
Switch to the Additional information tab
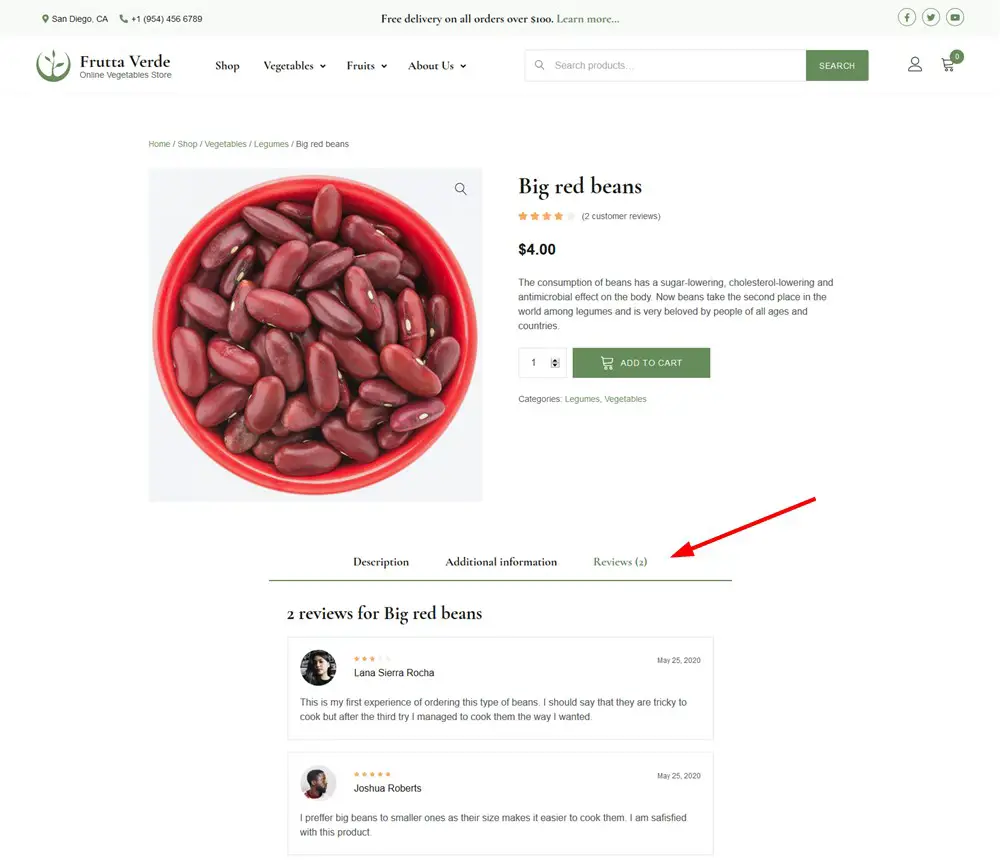tap(501, 562)
